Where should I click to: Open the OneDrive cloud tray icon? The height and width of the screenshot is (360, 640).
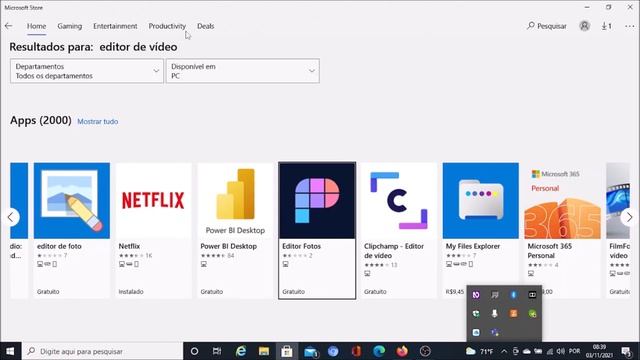[527, 351]
